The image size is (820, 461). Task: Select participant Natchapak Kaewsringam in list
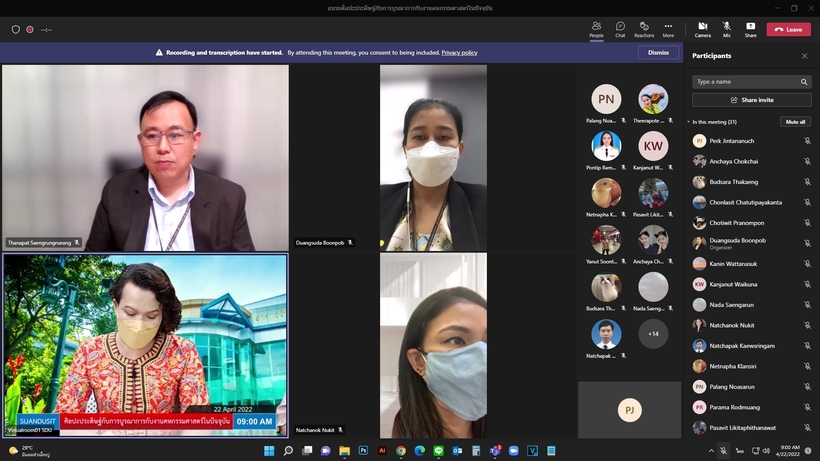pyautogui.click(x=751, y=345)
